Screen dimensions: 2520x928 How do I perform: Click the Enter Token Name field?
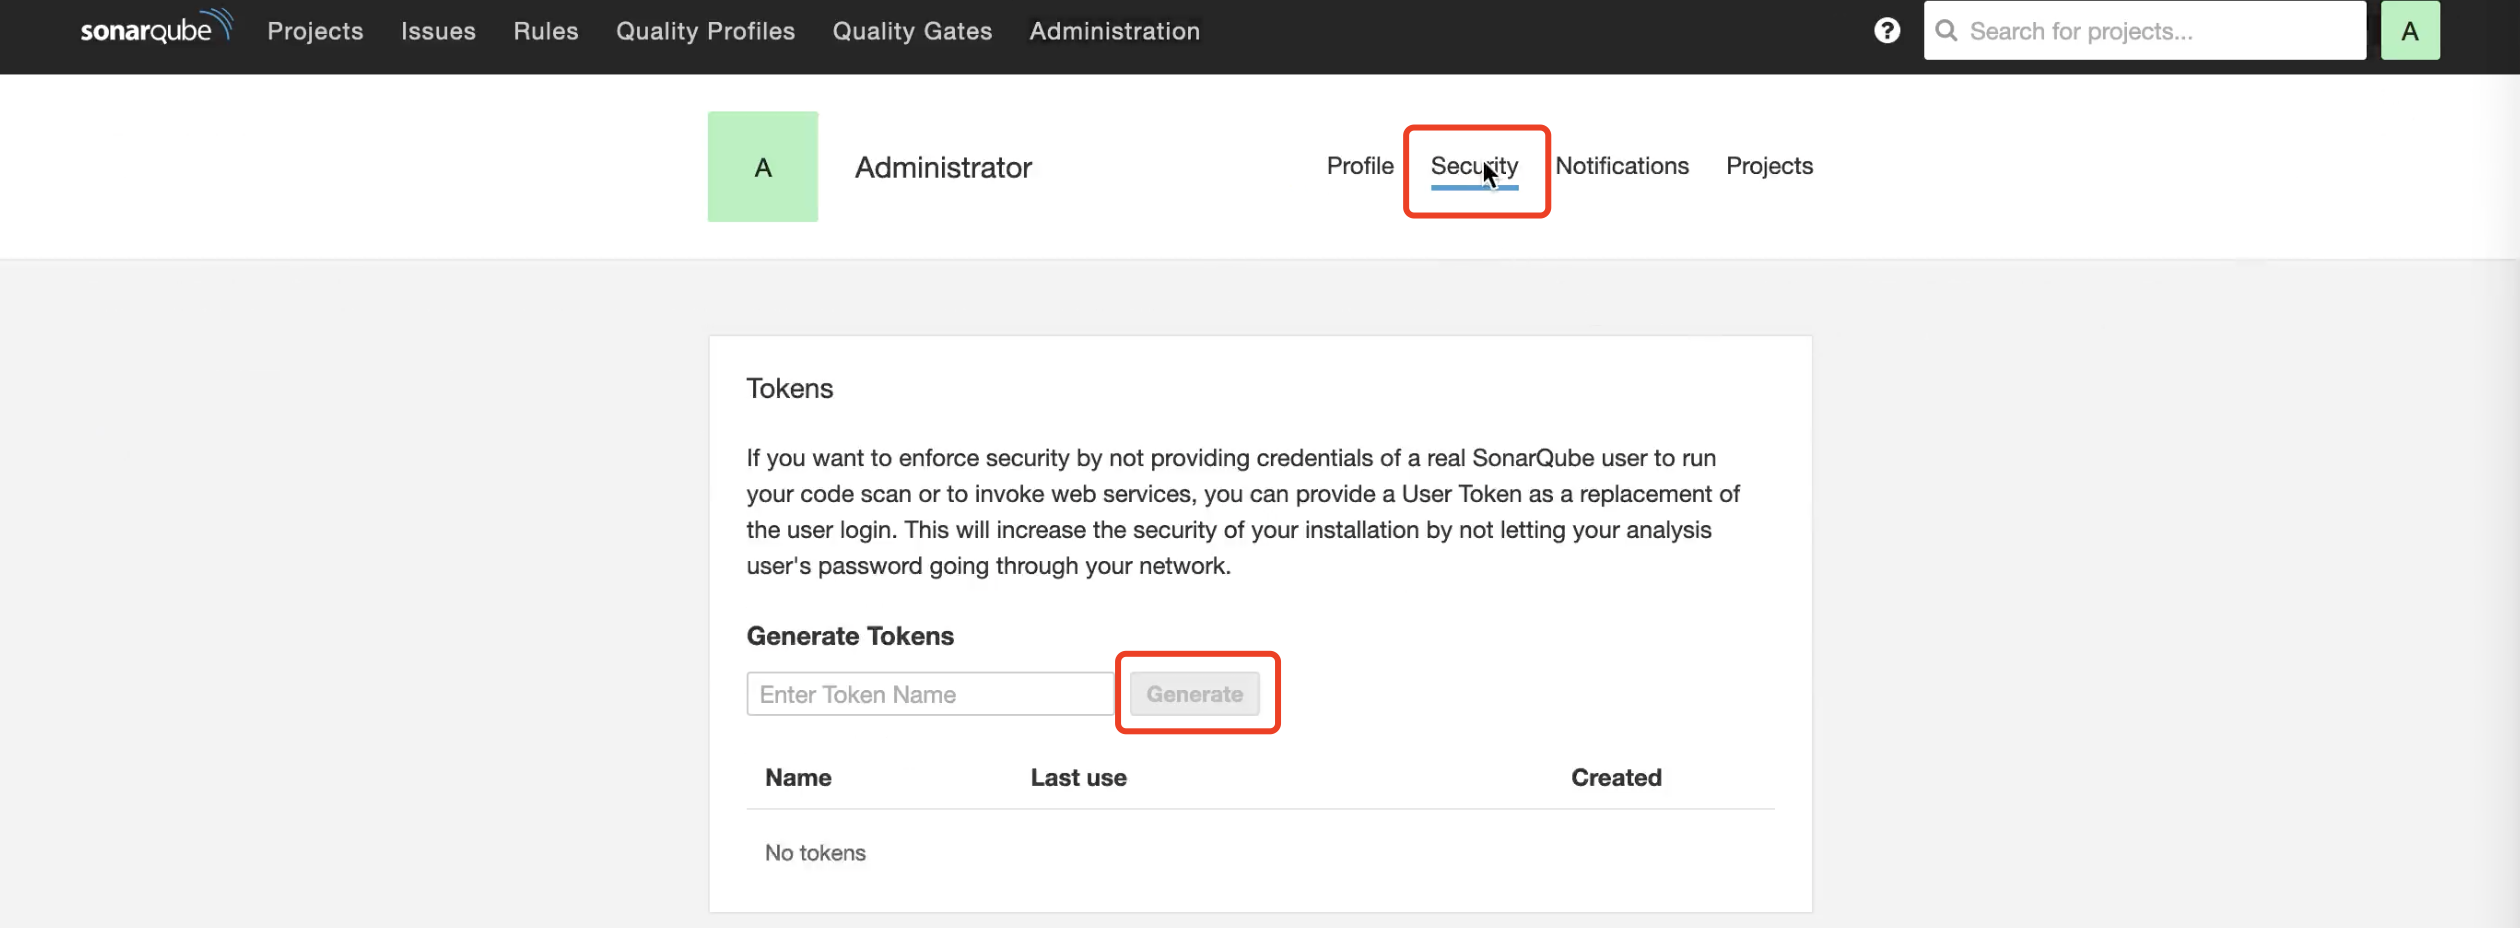tap(930, 693)
